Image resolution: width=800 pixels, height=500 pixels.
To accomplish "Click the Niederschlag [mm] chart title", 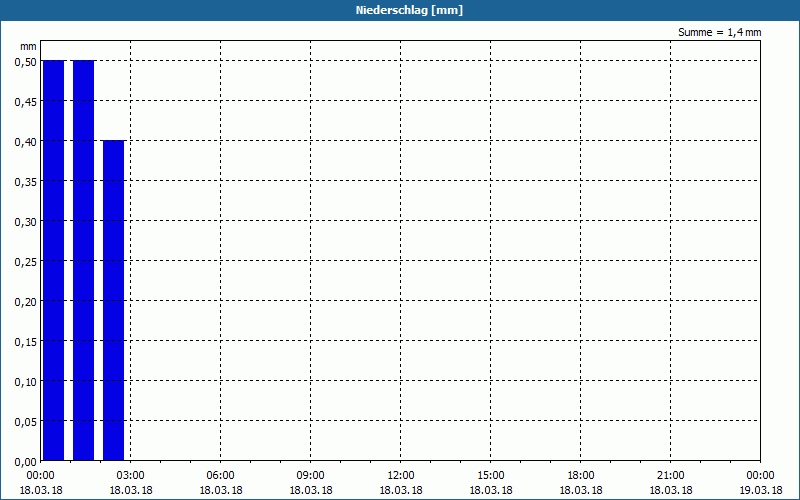I will [409, 10].
